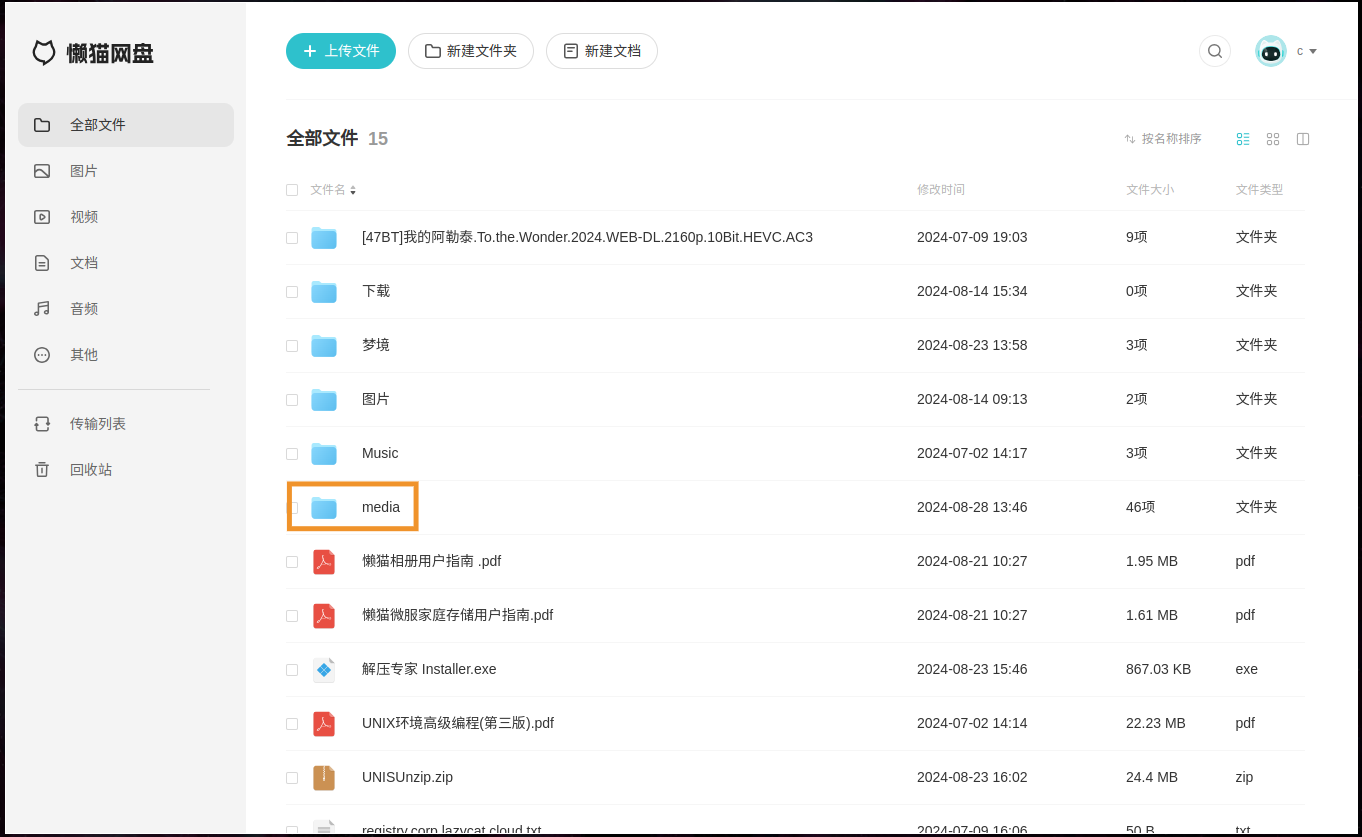The width and height of the screenshot is (1362, 837).
Task: Open file 懒猫微服家庭存储用户指南.pdf
Action: (x=458, y=615)
